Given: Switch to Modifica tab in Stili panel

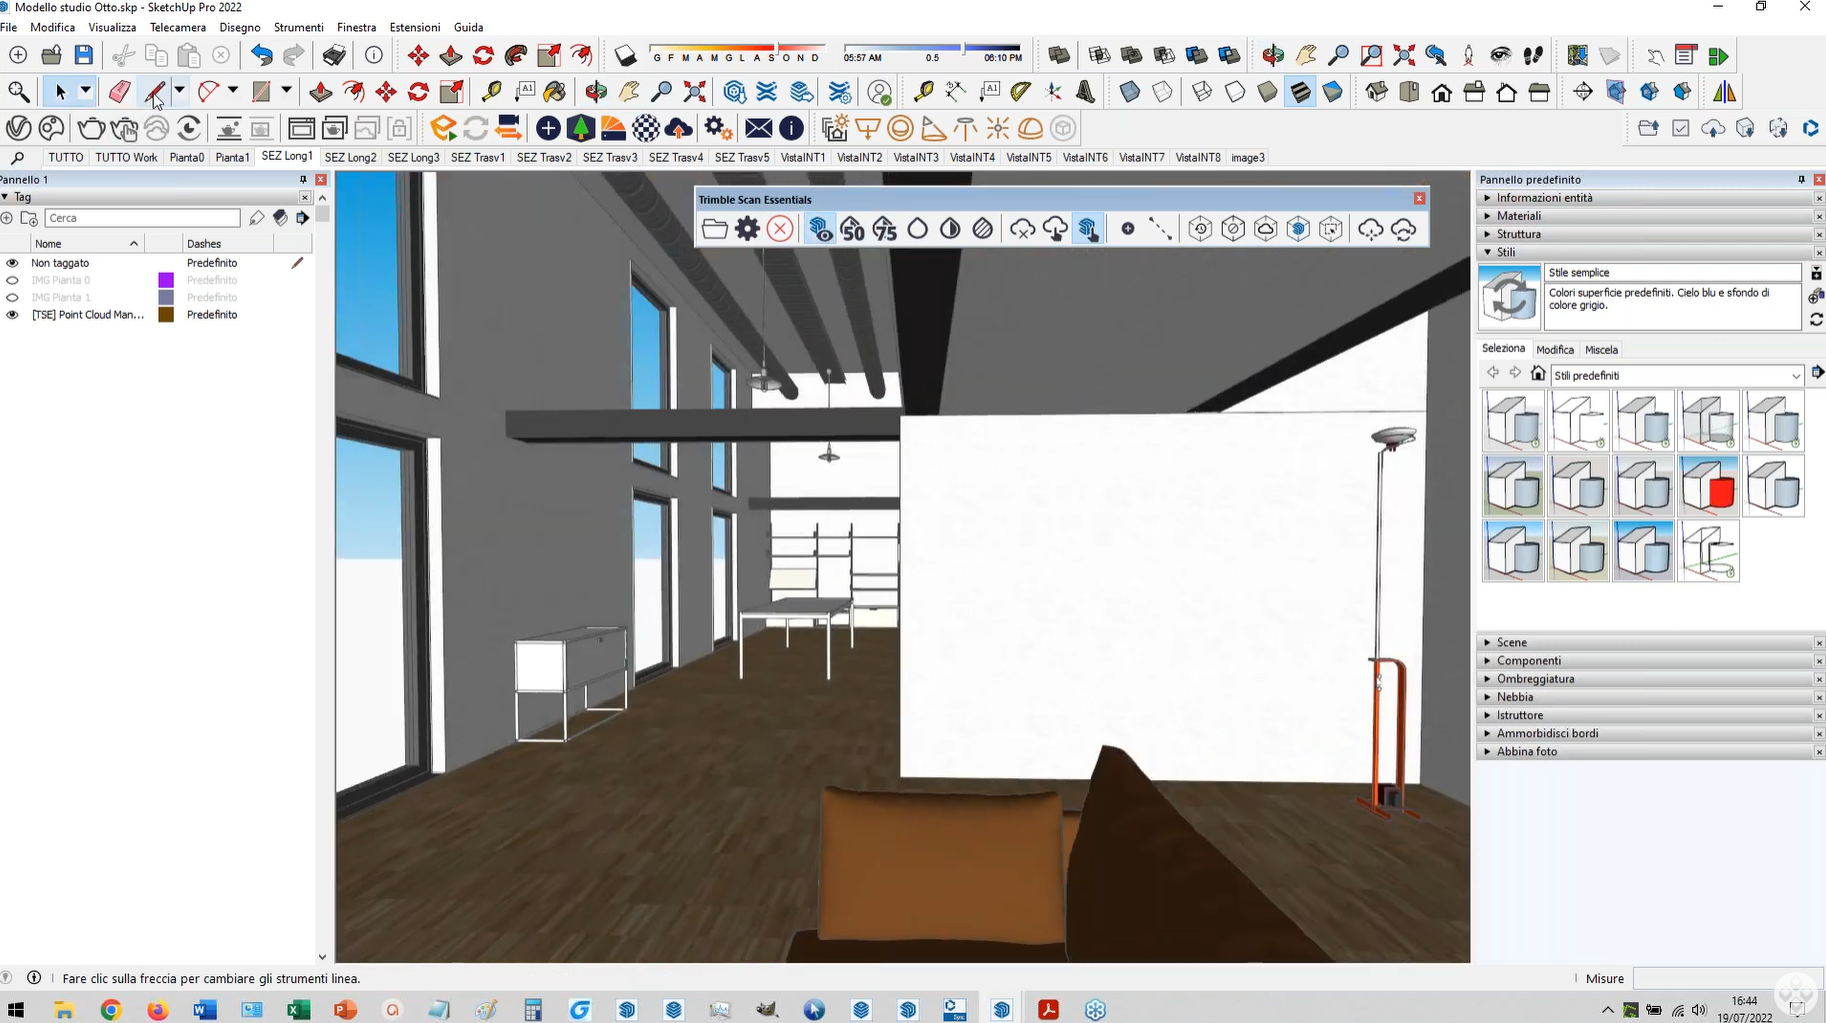Looking at the screenshot, I should click(1554, 350).
